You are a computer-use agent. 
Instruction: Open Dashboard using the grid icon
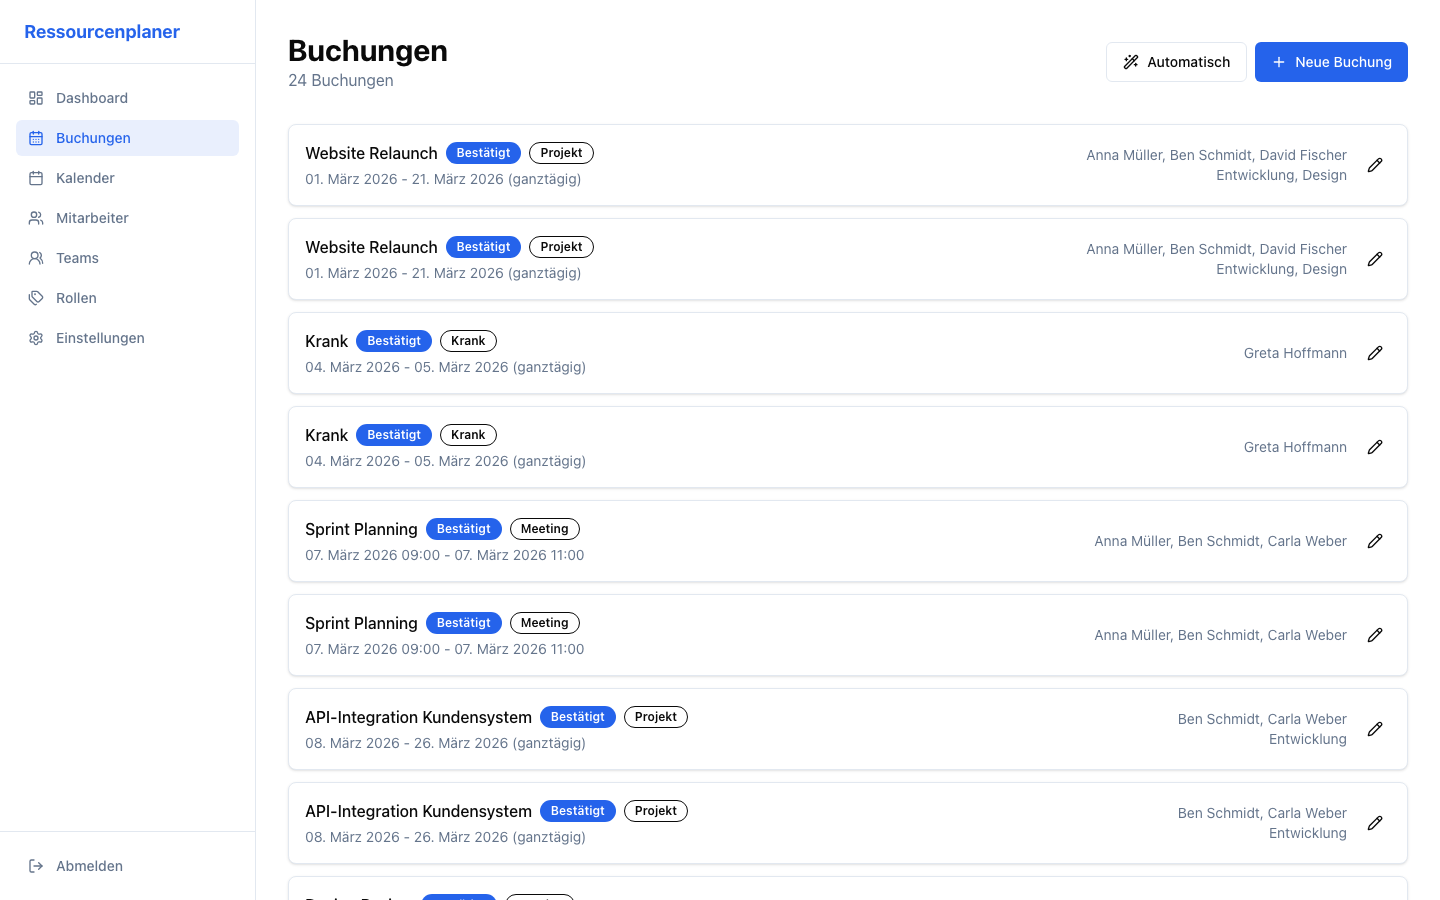36,98
